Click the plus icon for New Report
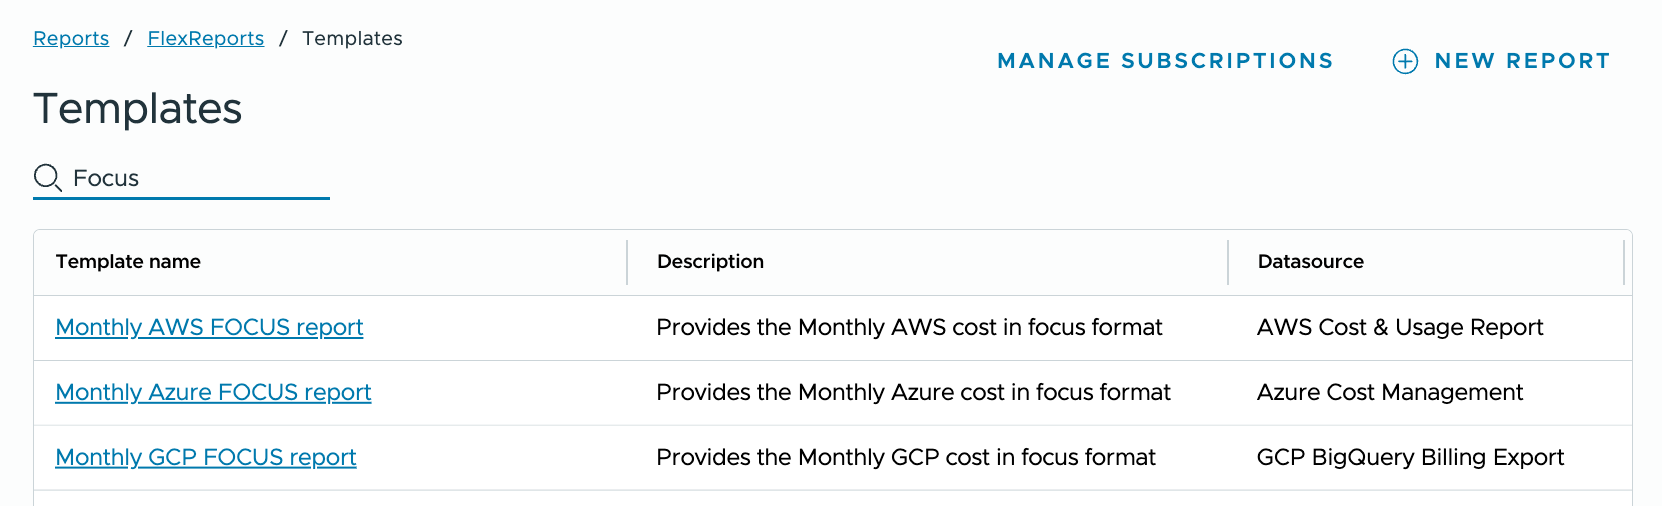 [1405, 62]
